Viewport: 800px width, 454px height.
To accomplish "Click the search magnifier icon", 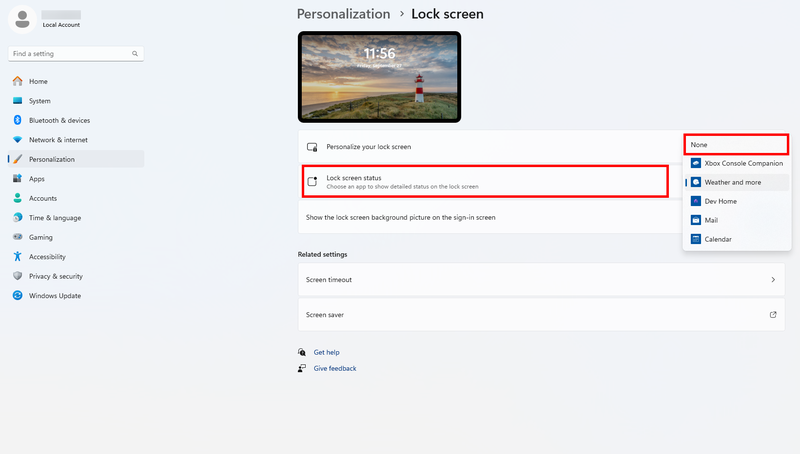I will coord(135,53).
